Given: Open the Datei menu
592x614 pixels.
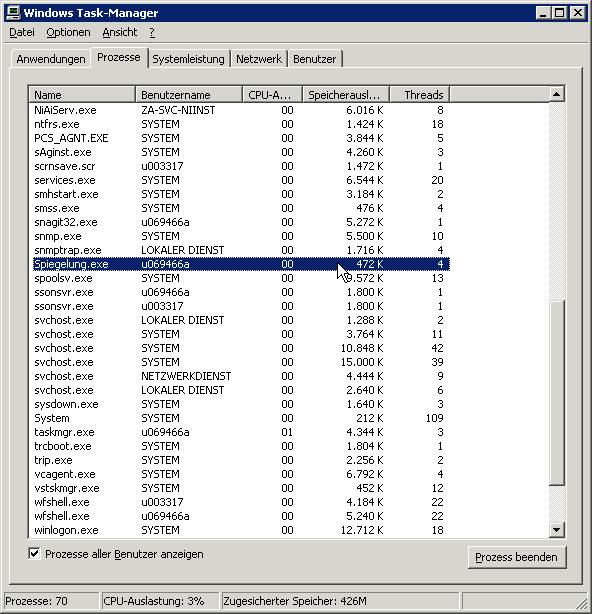Looking at the screenshot, I should (22, 33).
